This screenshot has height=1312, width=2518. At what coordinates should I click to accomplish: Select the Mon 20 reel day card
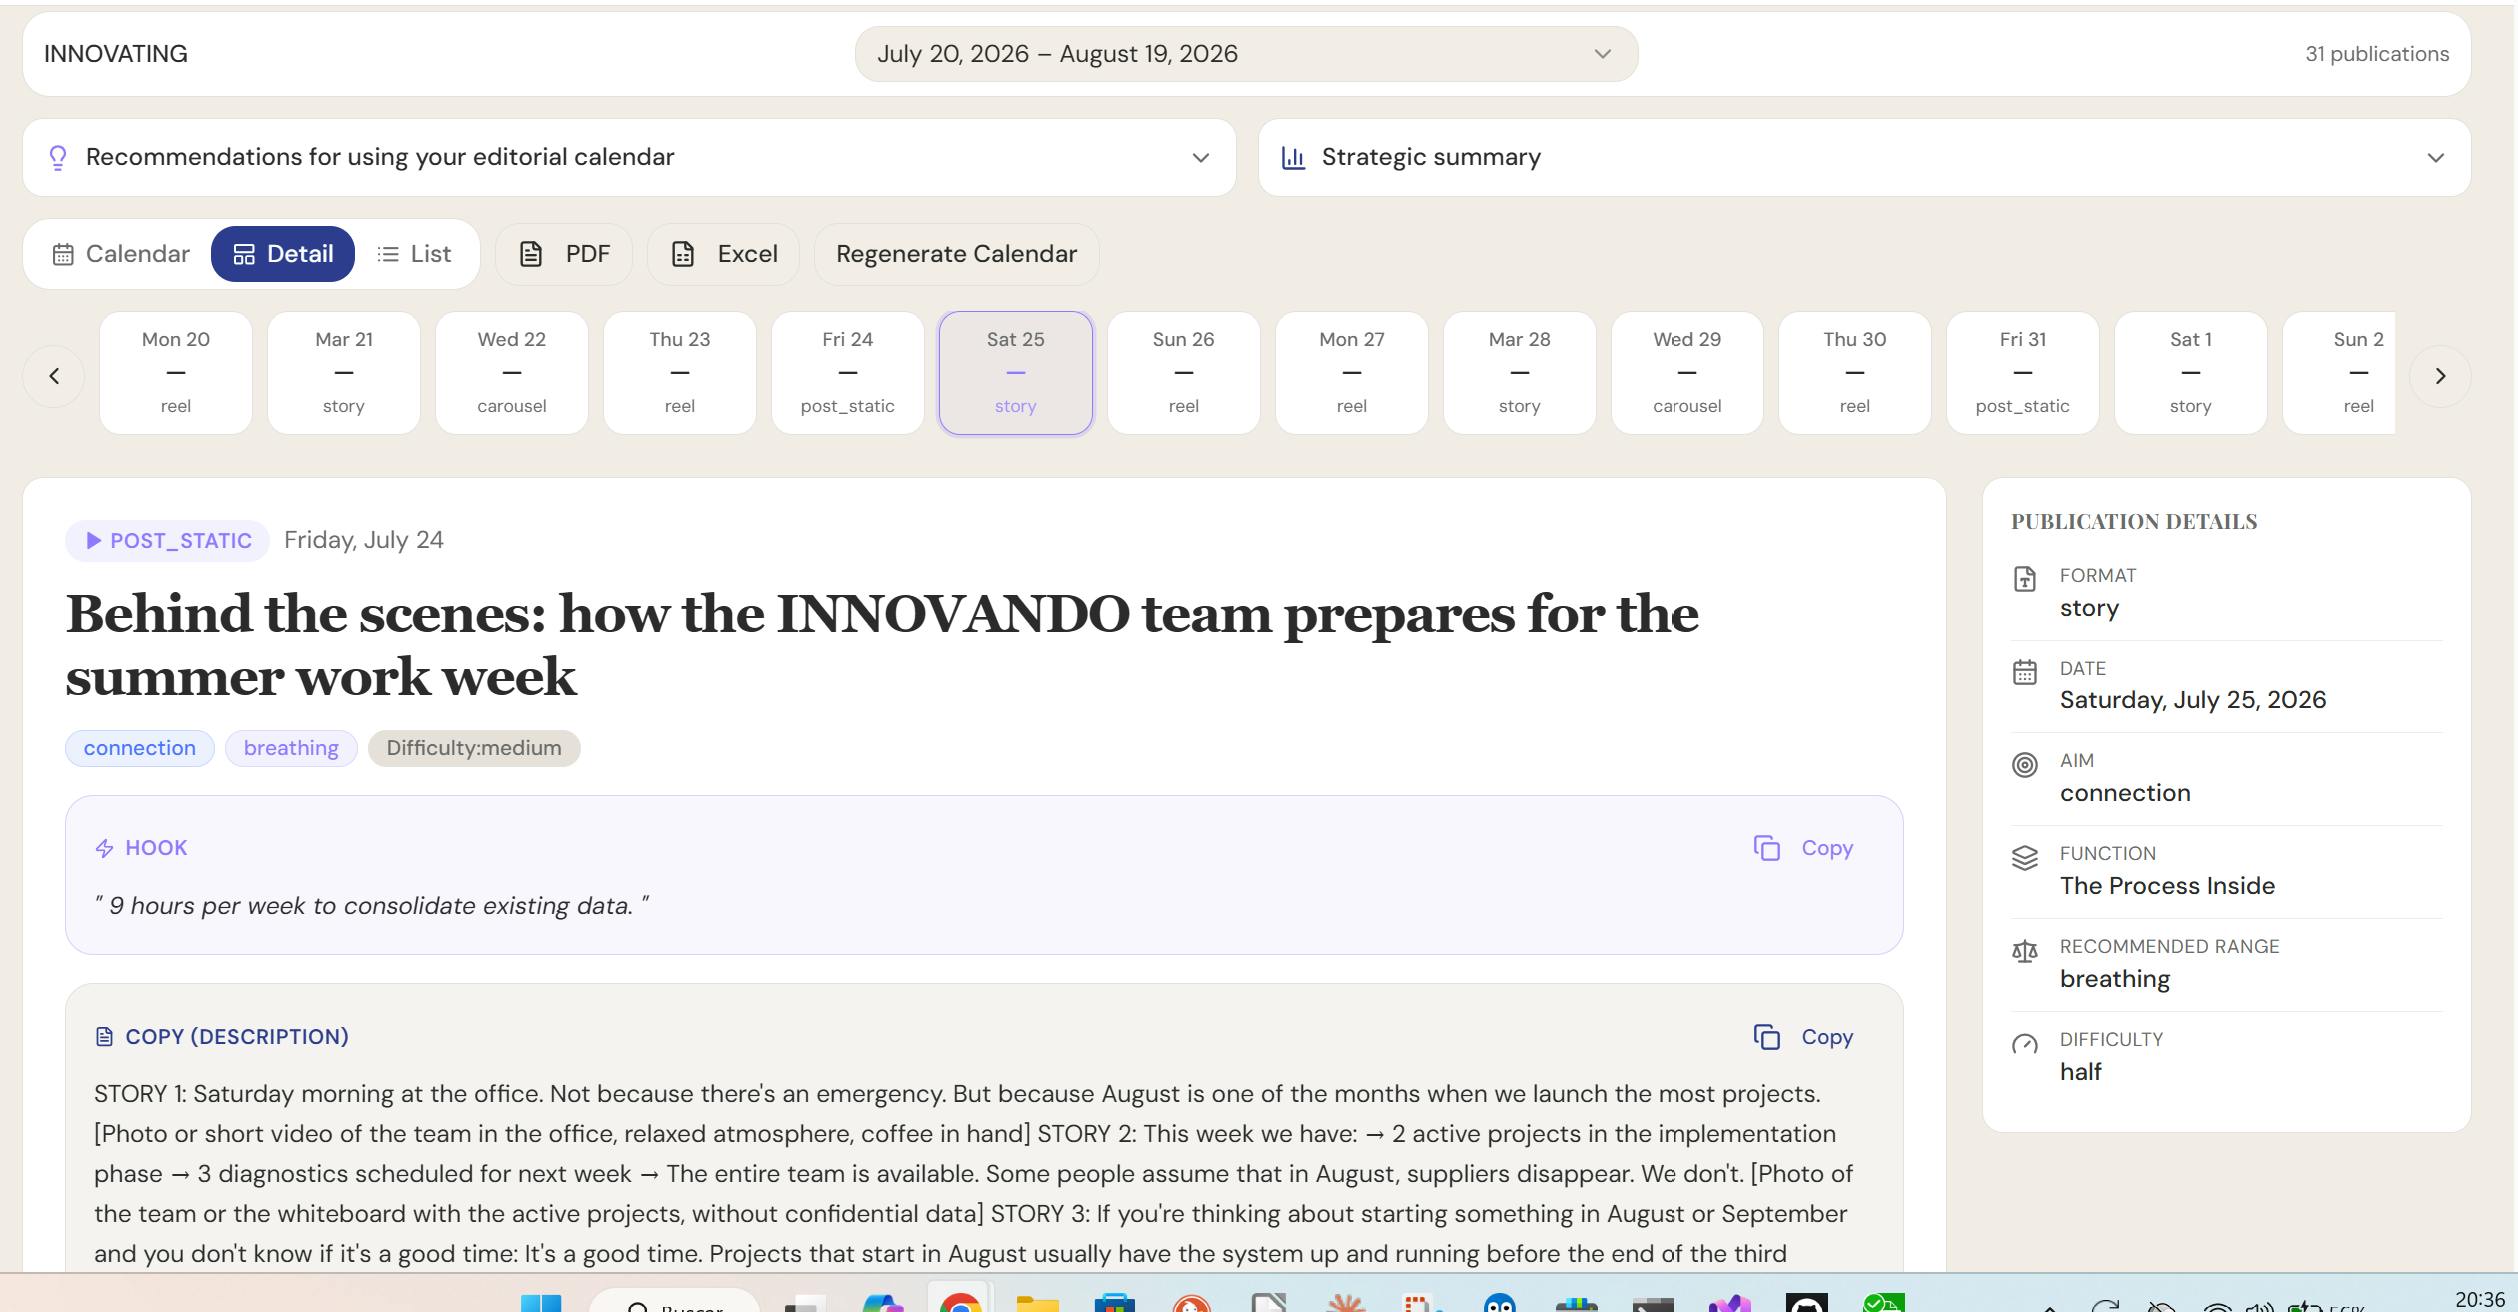[x=176, y=373]
